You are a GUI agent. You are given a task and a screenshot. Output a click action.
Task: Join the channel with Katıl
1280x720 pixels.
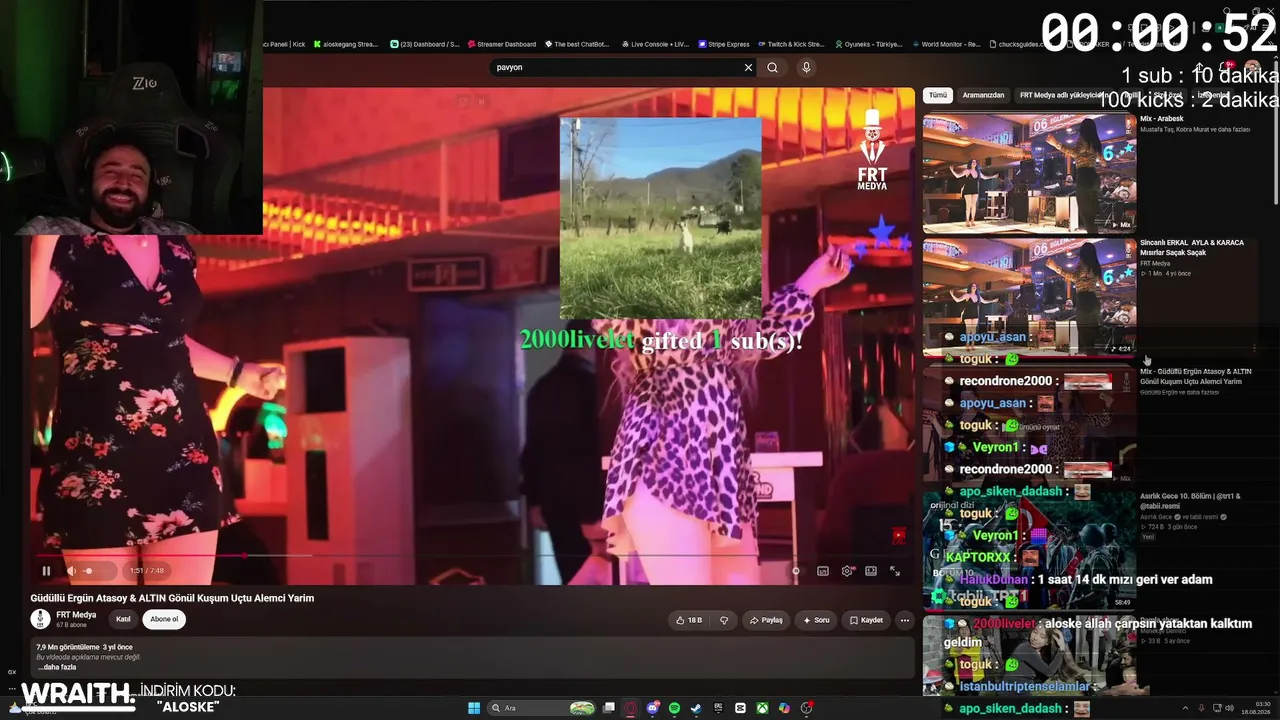point(123,619)
